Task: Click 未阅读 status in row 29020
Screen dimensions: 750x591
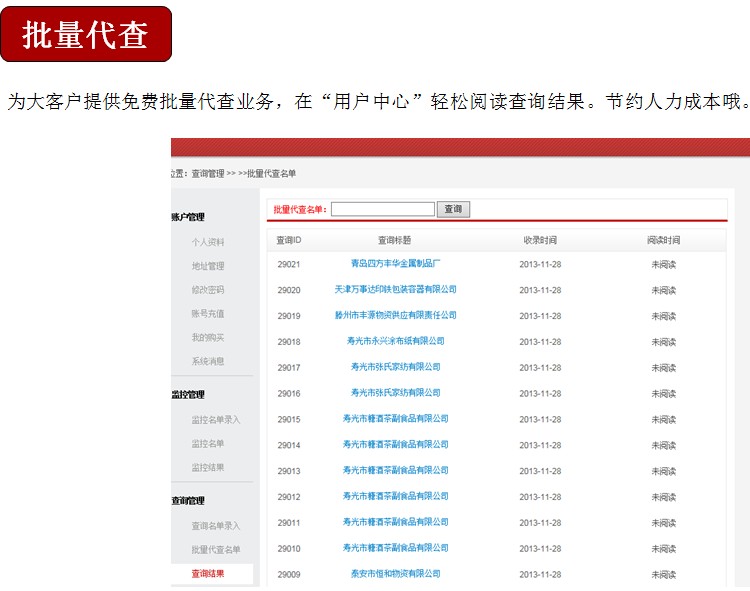Action: coord(663,290)
